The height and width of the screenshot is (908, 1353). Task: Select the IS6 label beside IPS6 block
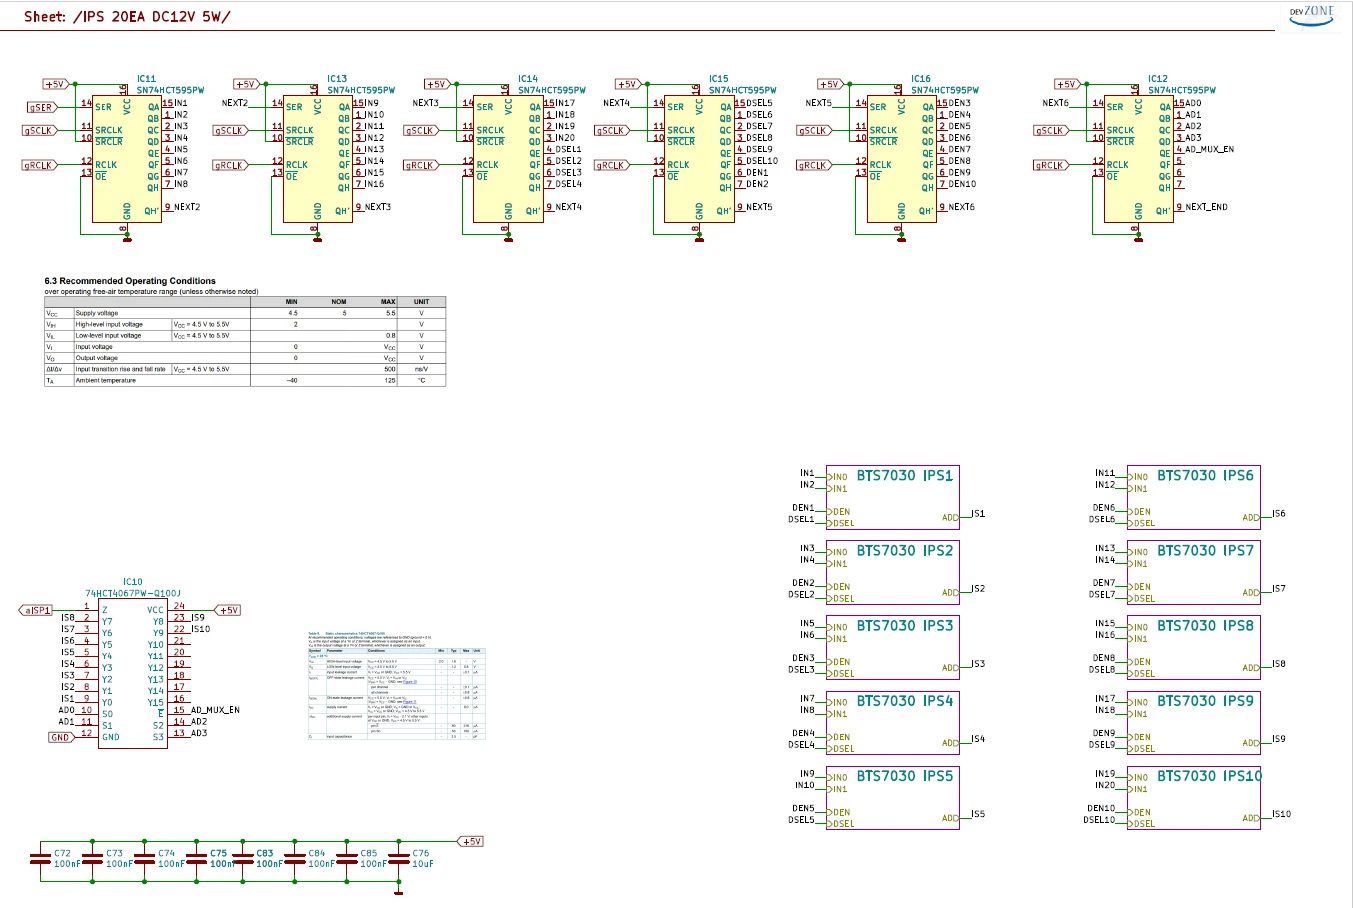click(1279, 514)
